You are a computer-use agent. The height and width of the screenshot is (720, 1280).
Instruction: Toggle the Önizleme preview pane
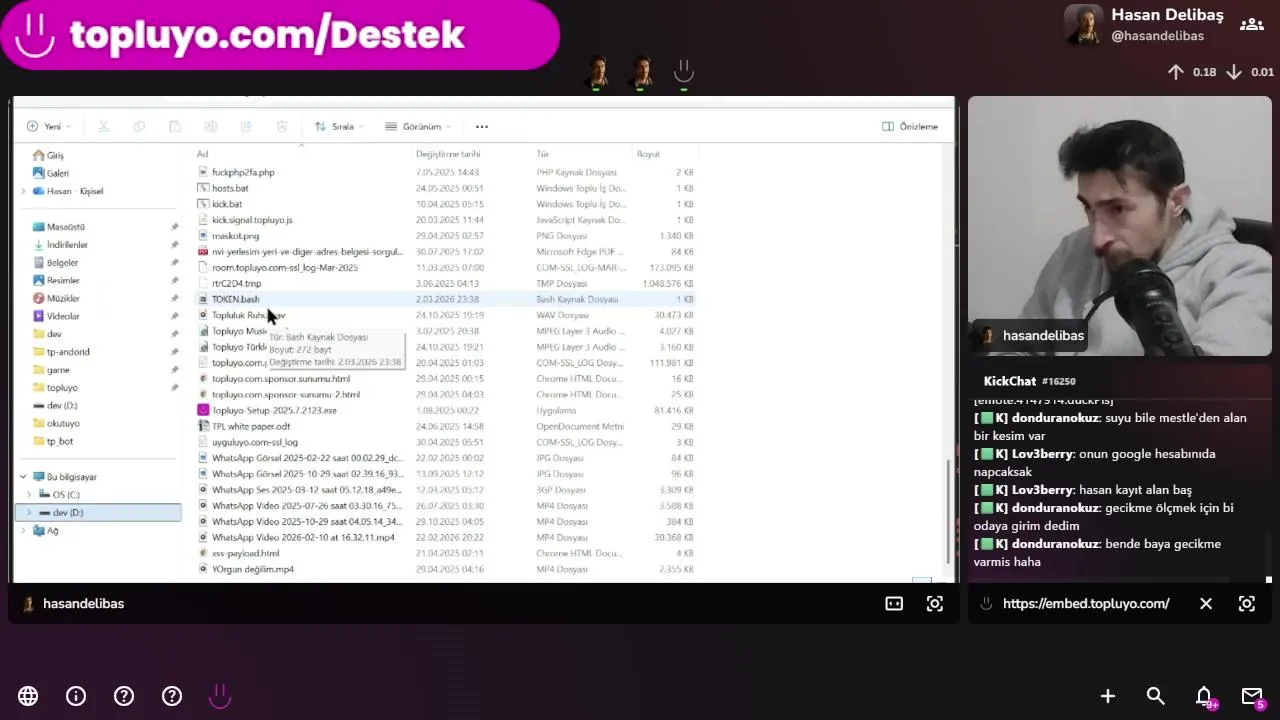click(910, 127)
